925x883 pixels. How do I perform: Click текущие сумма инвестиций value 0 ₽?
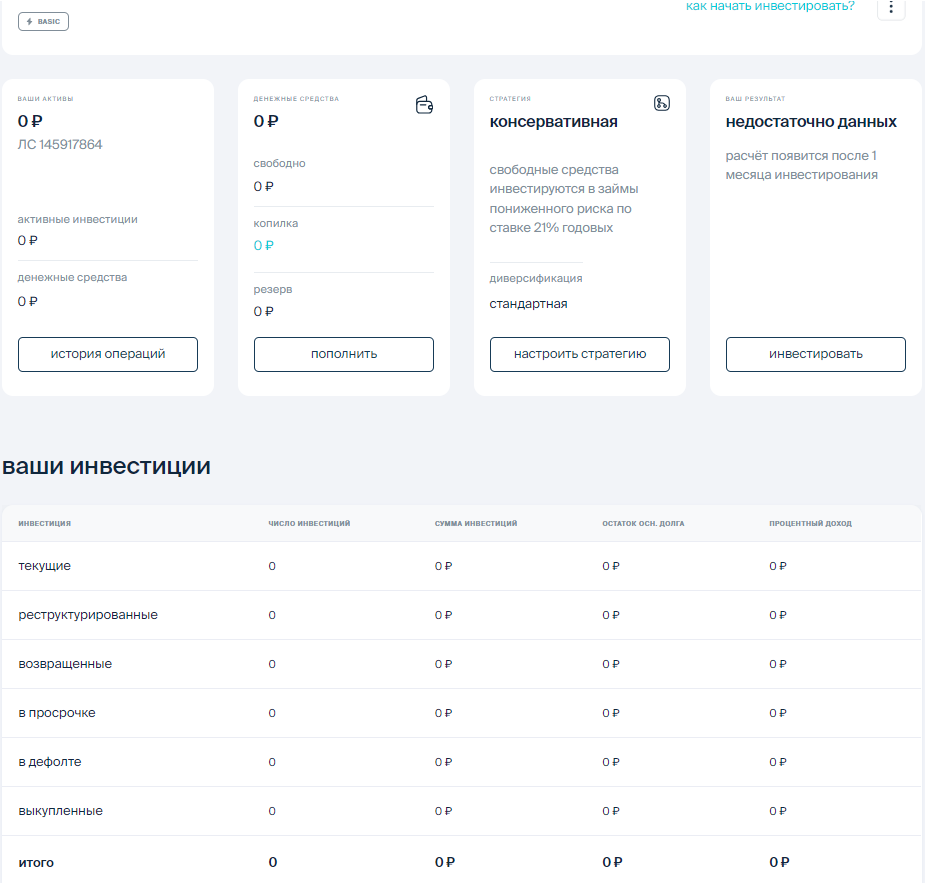click(x=443, y=566)
